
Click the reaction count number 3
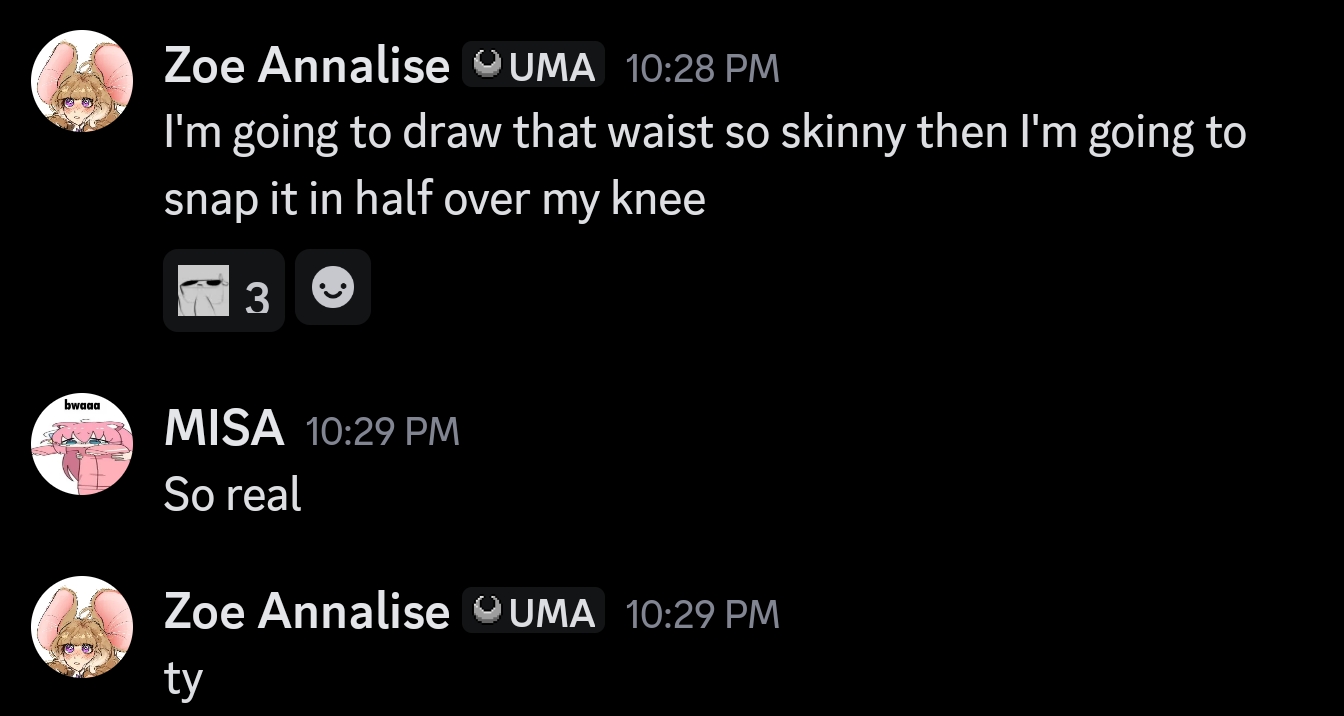257,297
